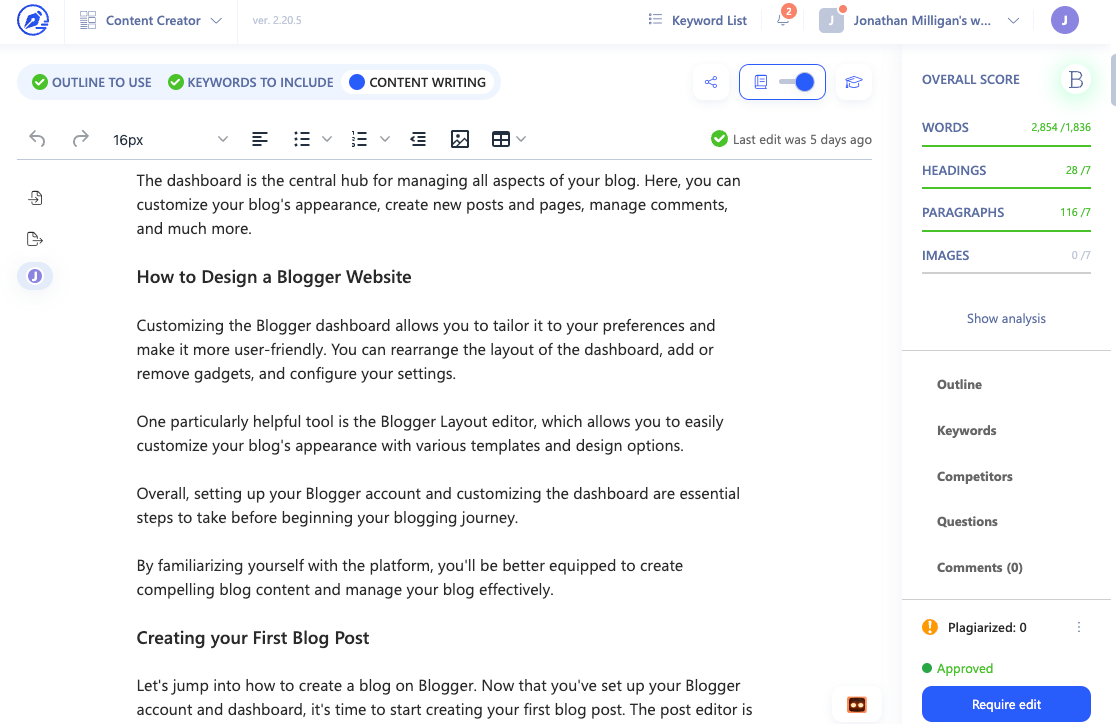
Task: Click the text alignment icon
Action: 260,139
